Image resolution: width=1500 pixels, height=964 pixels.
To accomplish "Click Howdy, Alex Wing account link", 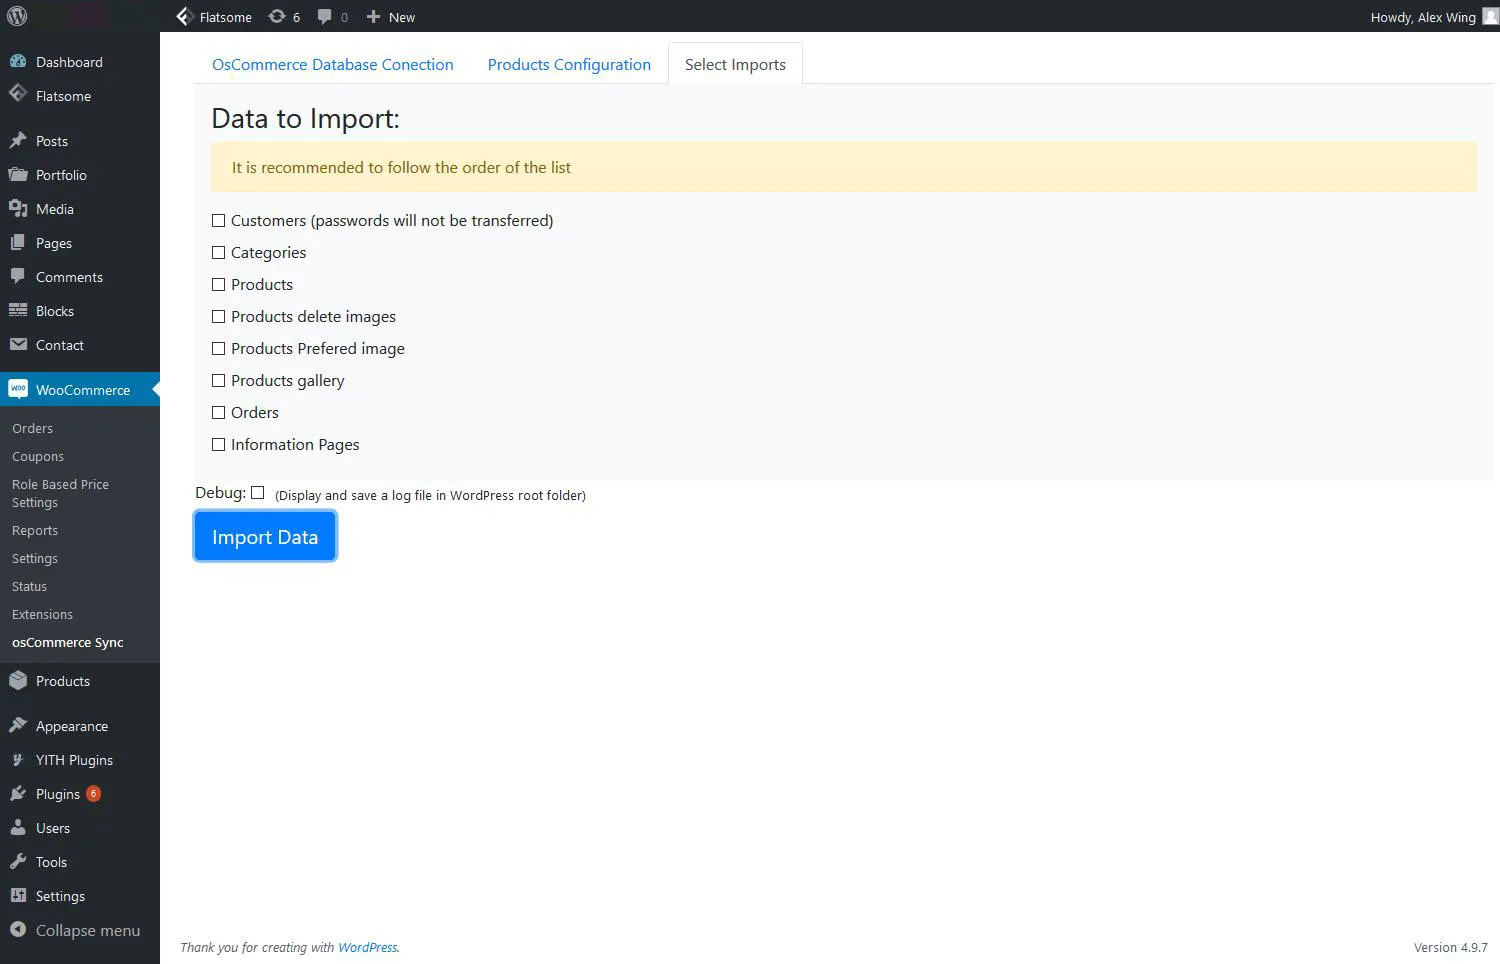I will (1423, 17).
